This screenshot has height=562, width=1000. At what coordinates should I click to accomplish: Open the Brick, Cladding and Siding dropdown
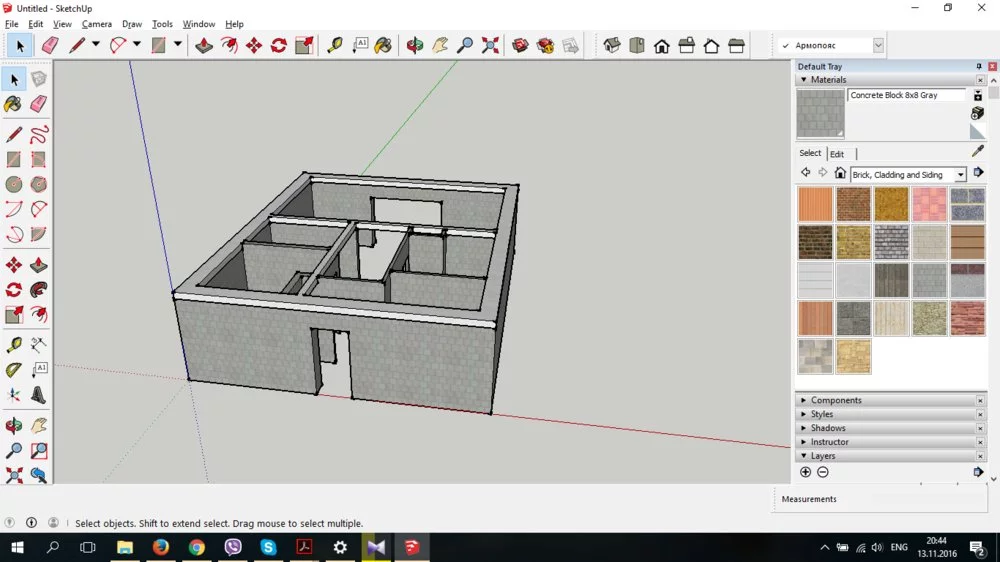pyautogui.click(x=960, y=175)
